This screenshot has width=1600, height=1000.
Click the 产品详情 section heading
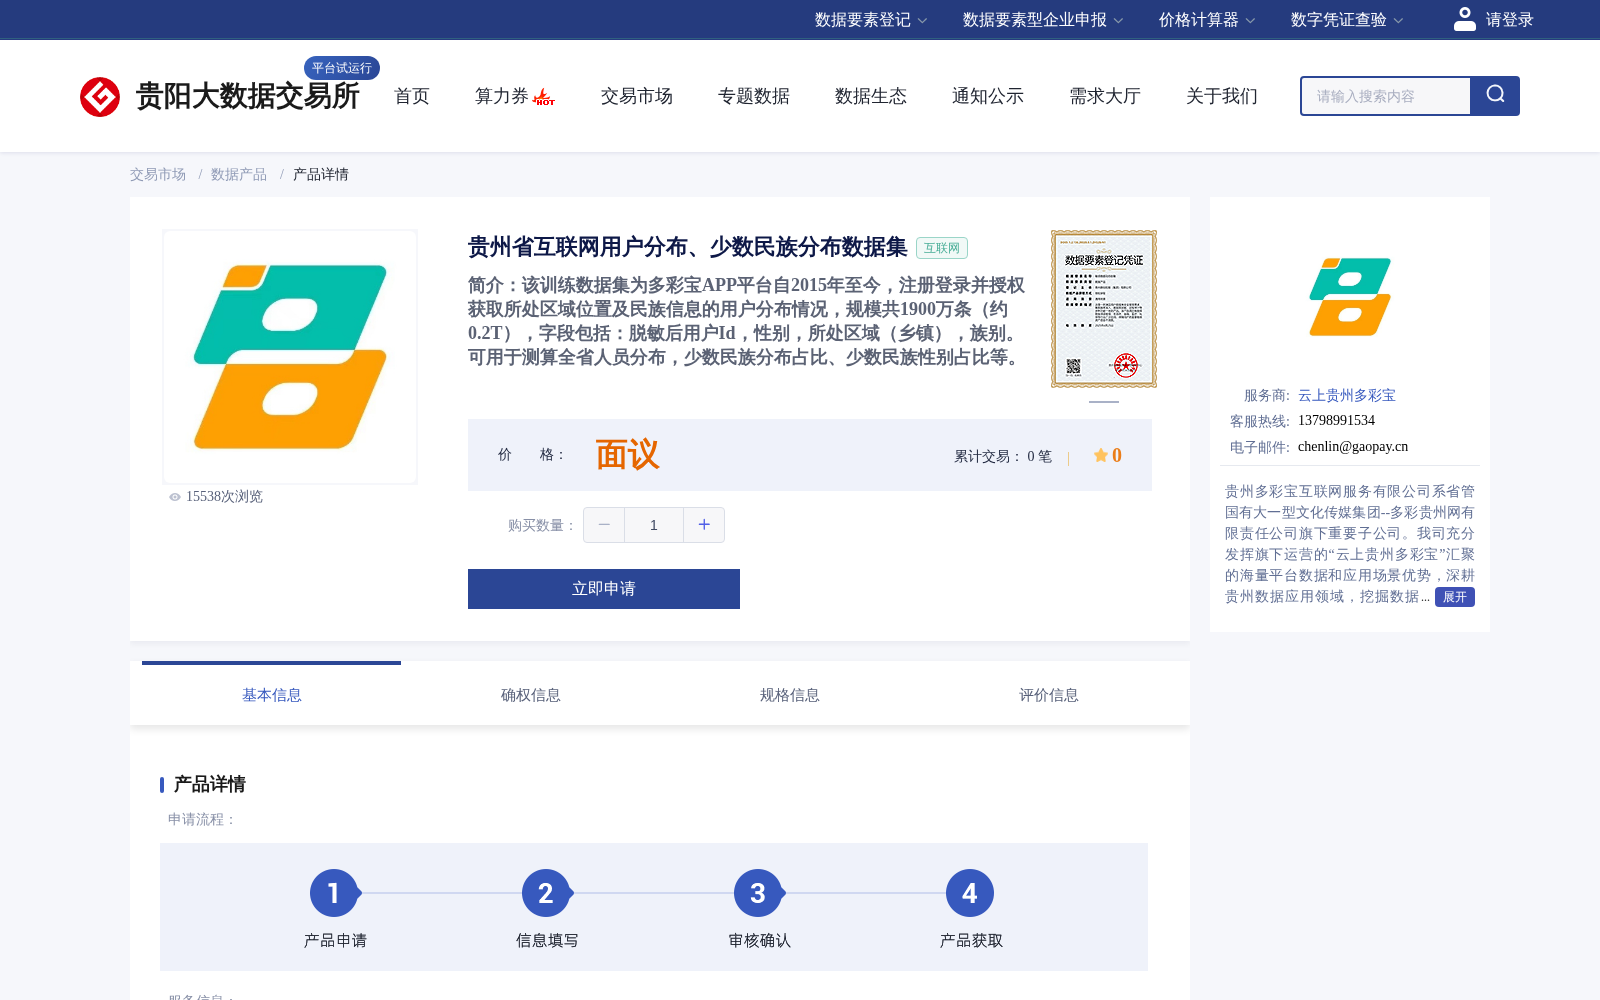tap(210, 784)
